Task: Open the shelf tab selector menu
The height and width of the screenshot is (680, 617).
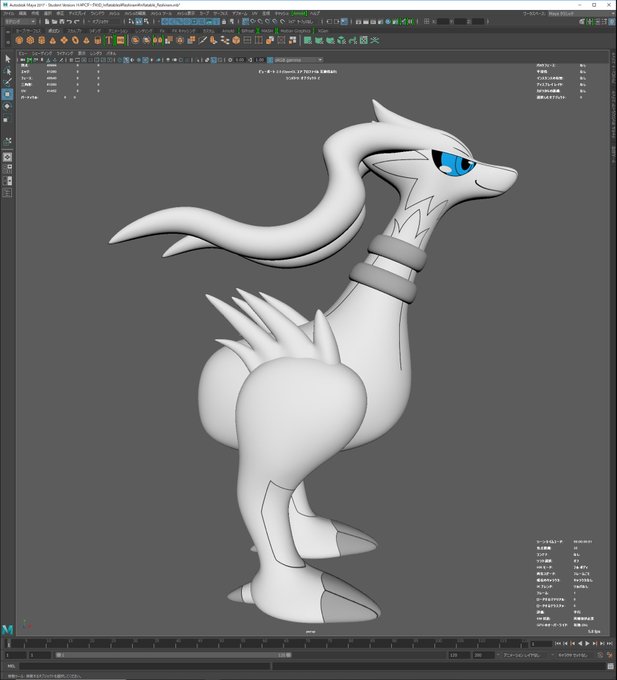Action: point(7,31)
